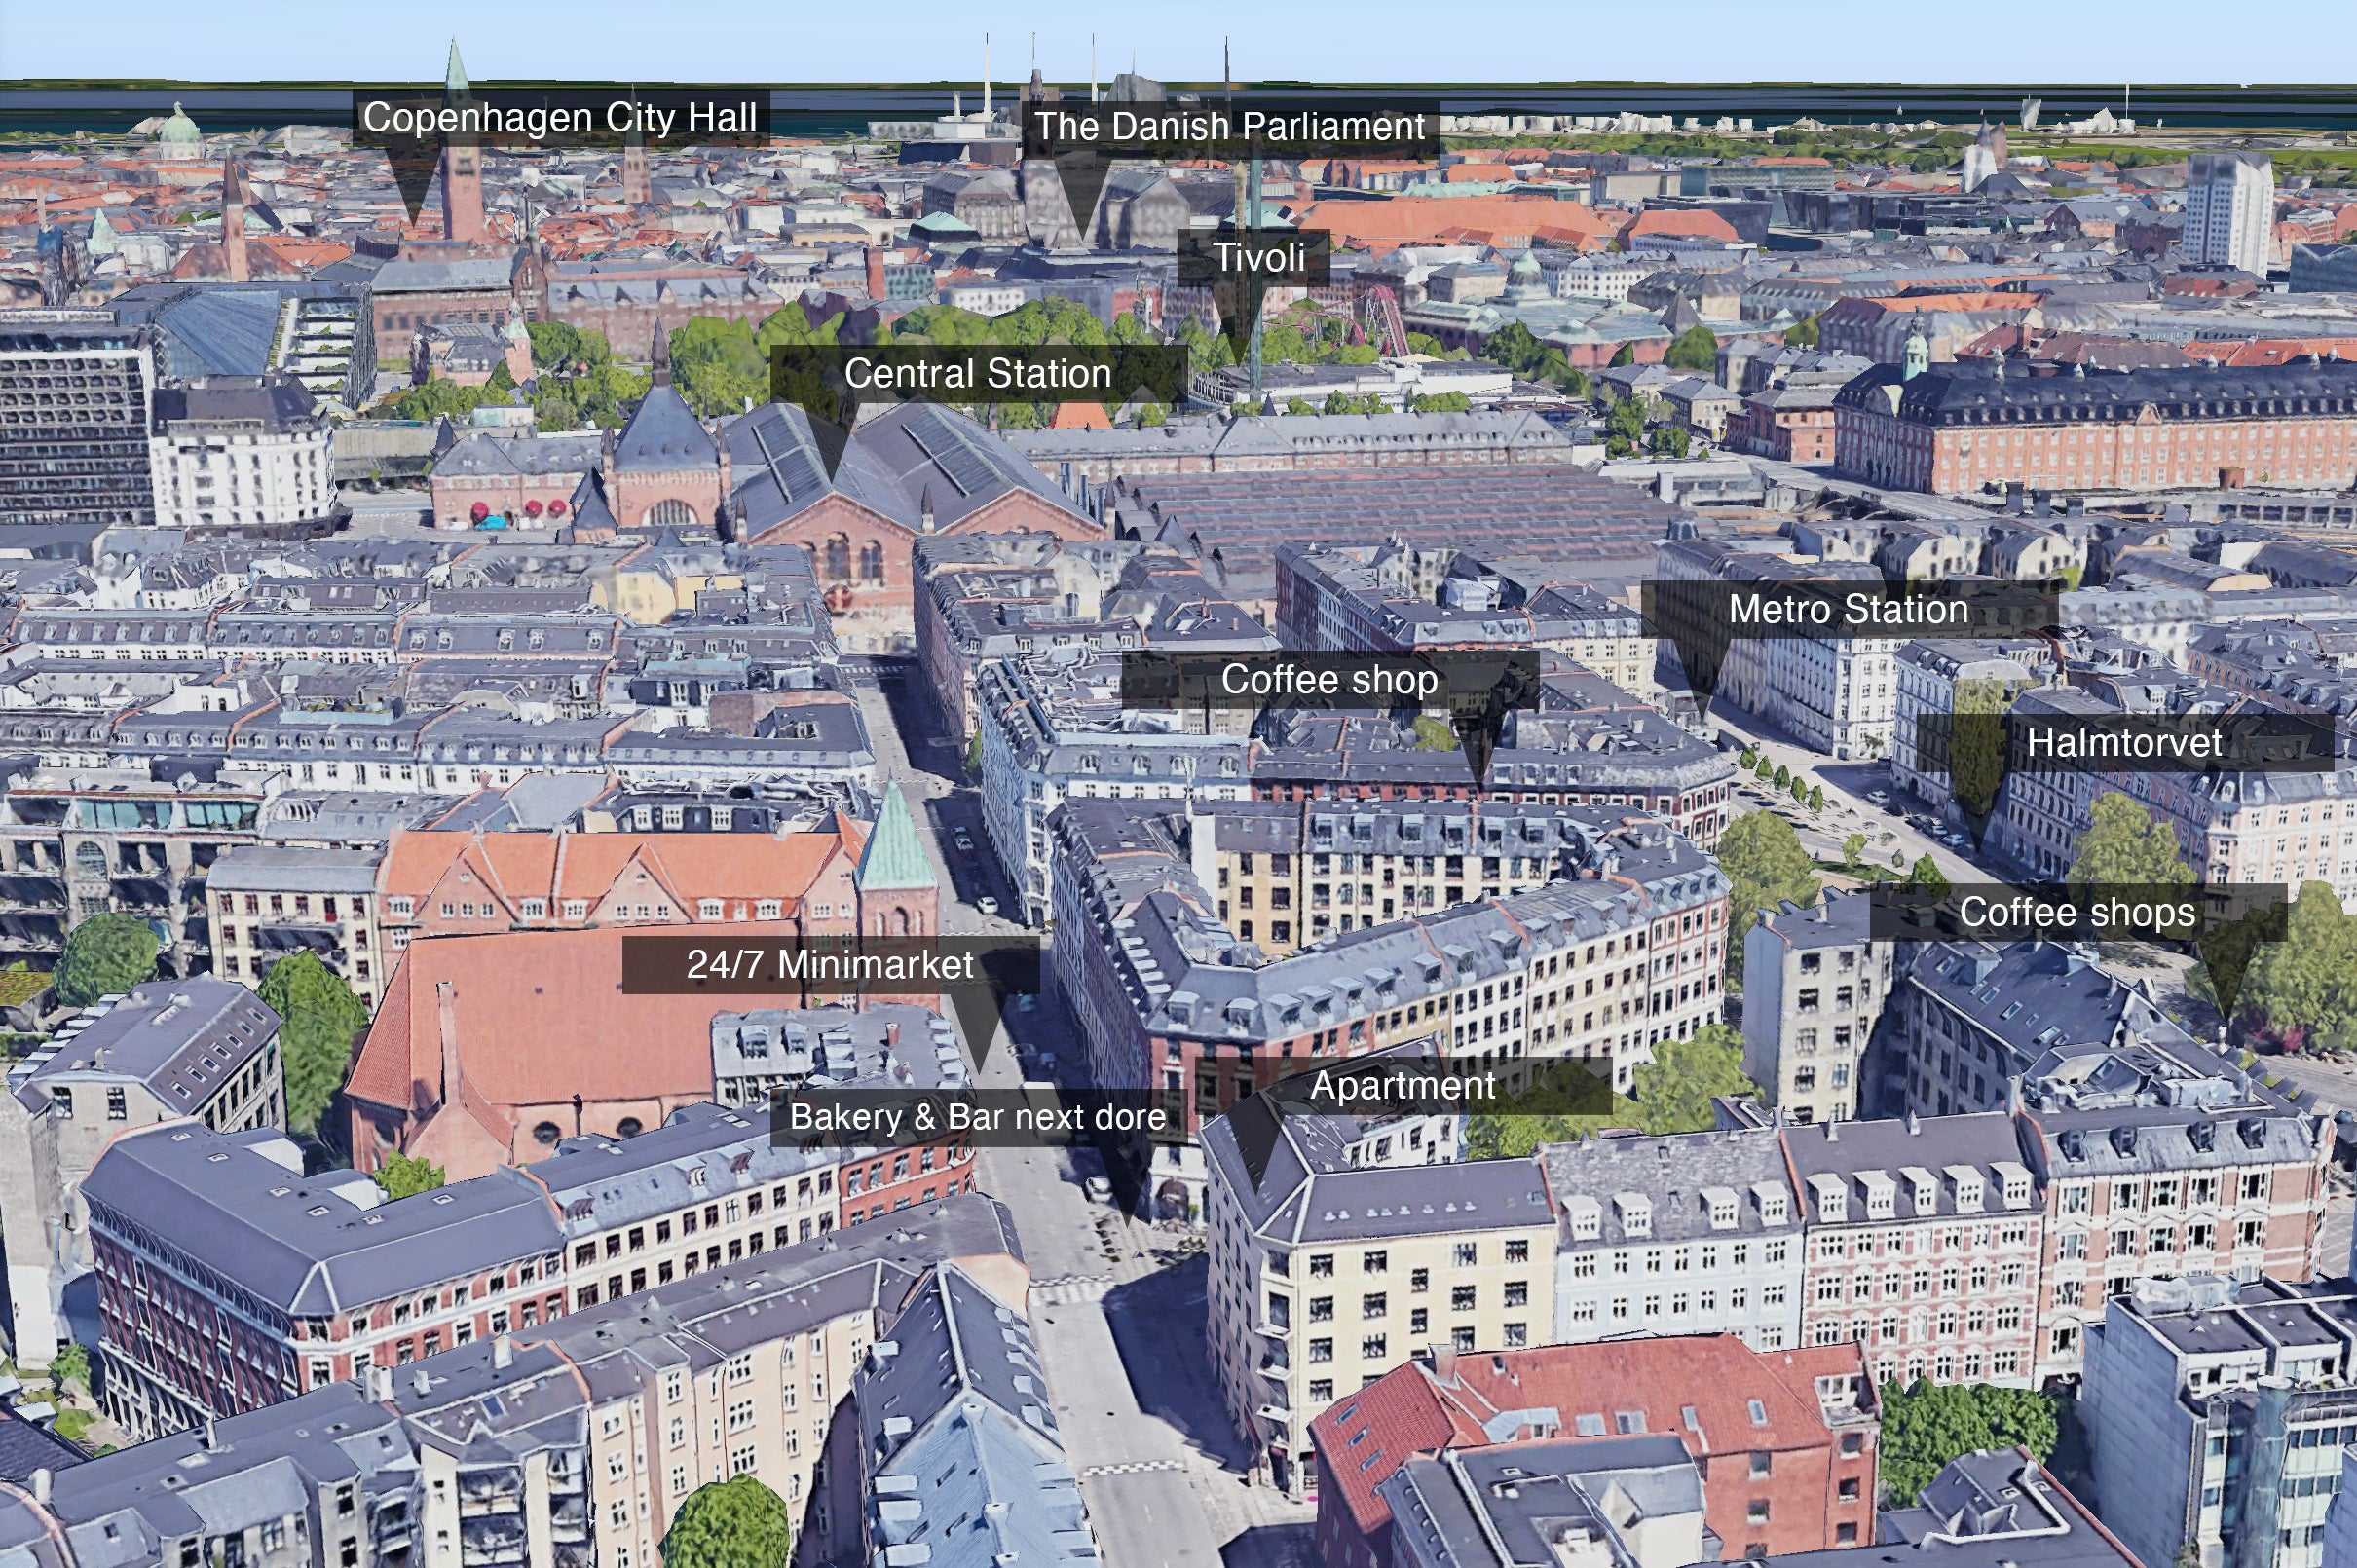Click Bakery & Bar next dore label
This screenshot has width=2357, height=1568.
click(x=977, y=1117)
